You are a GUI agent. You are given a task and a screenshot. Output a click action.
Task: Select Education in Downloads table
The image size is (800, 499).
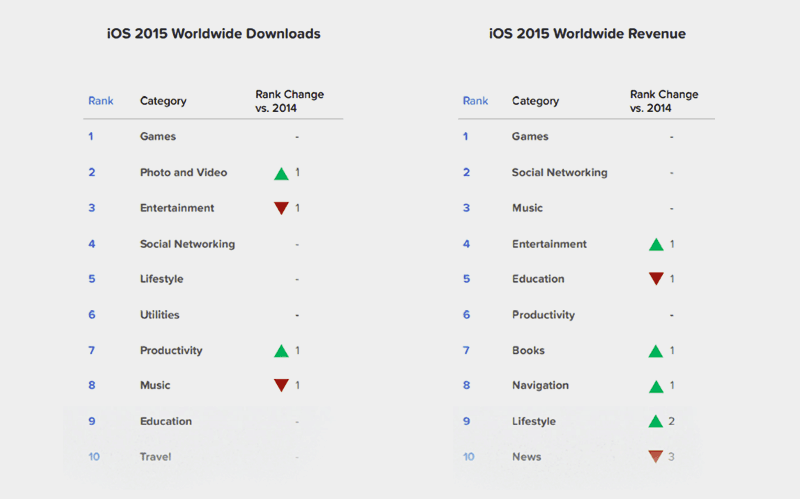tap(166, 421)
